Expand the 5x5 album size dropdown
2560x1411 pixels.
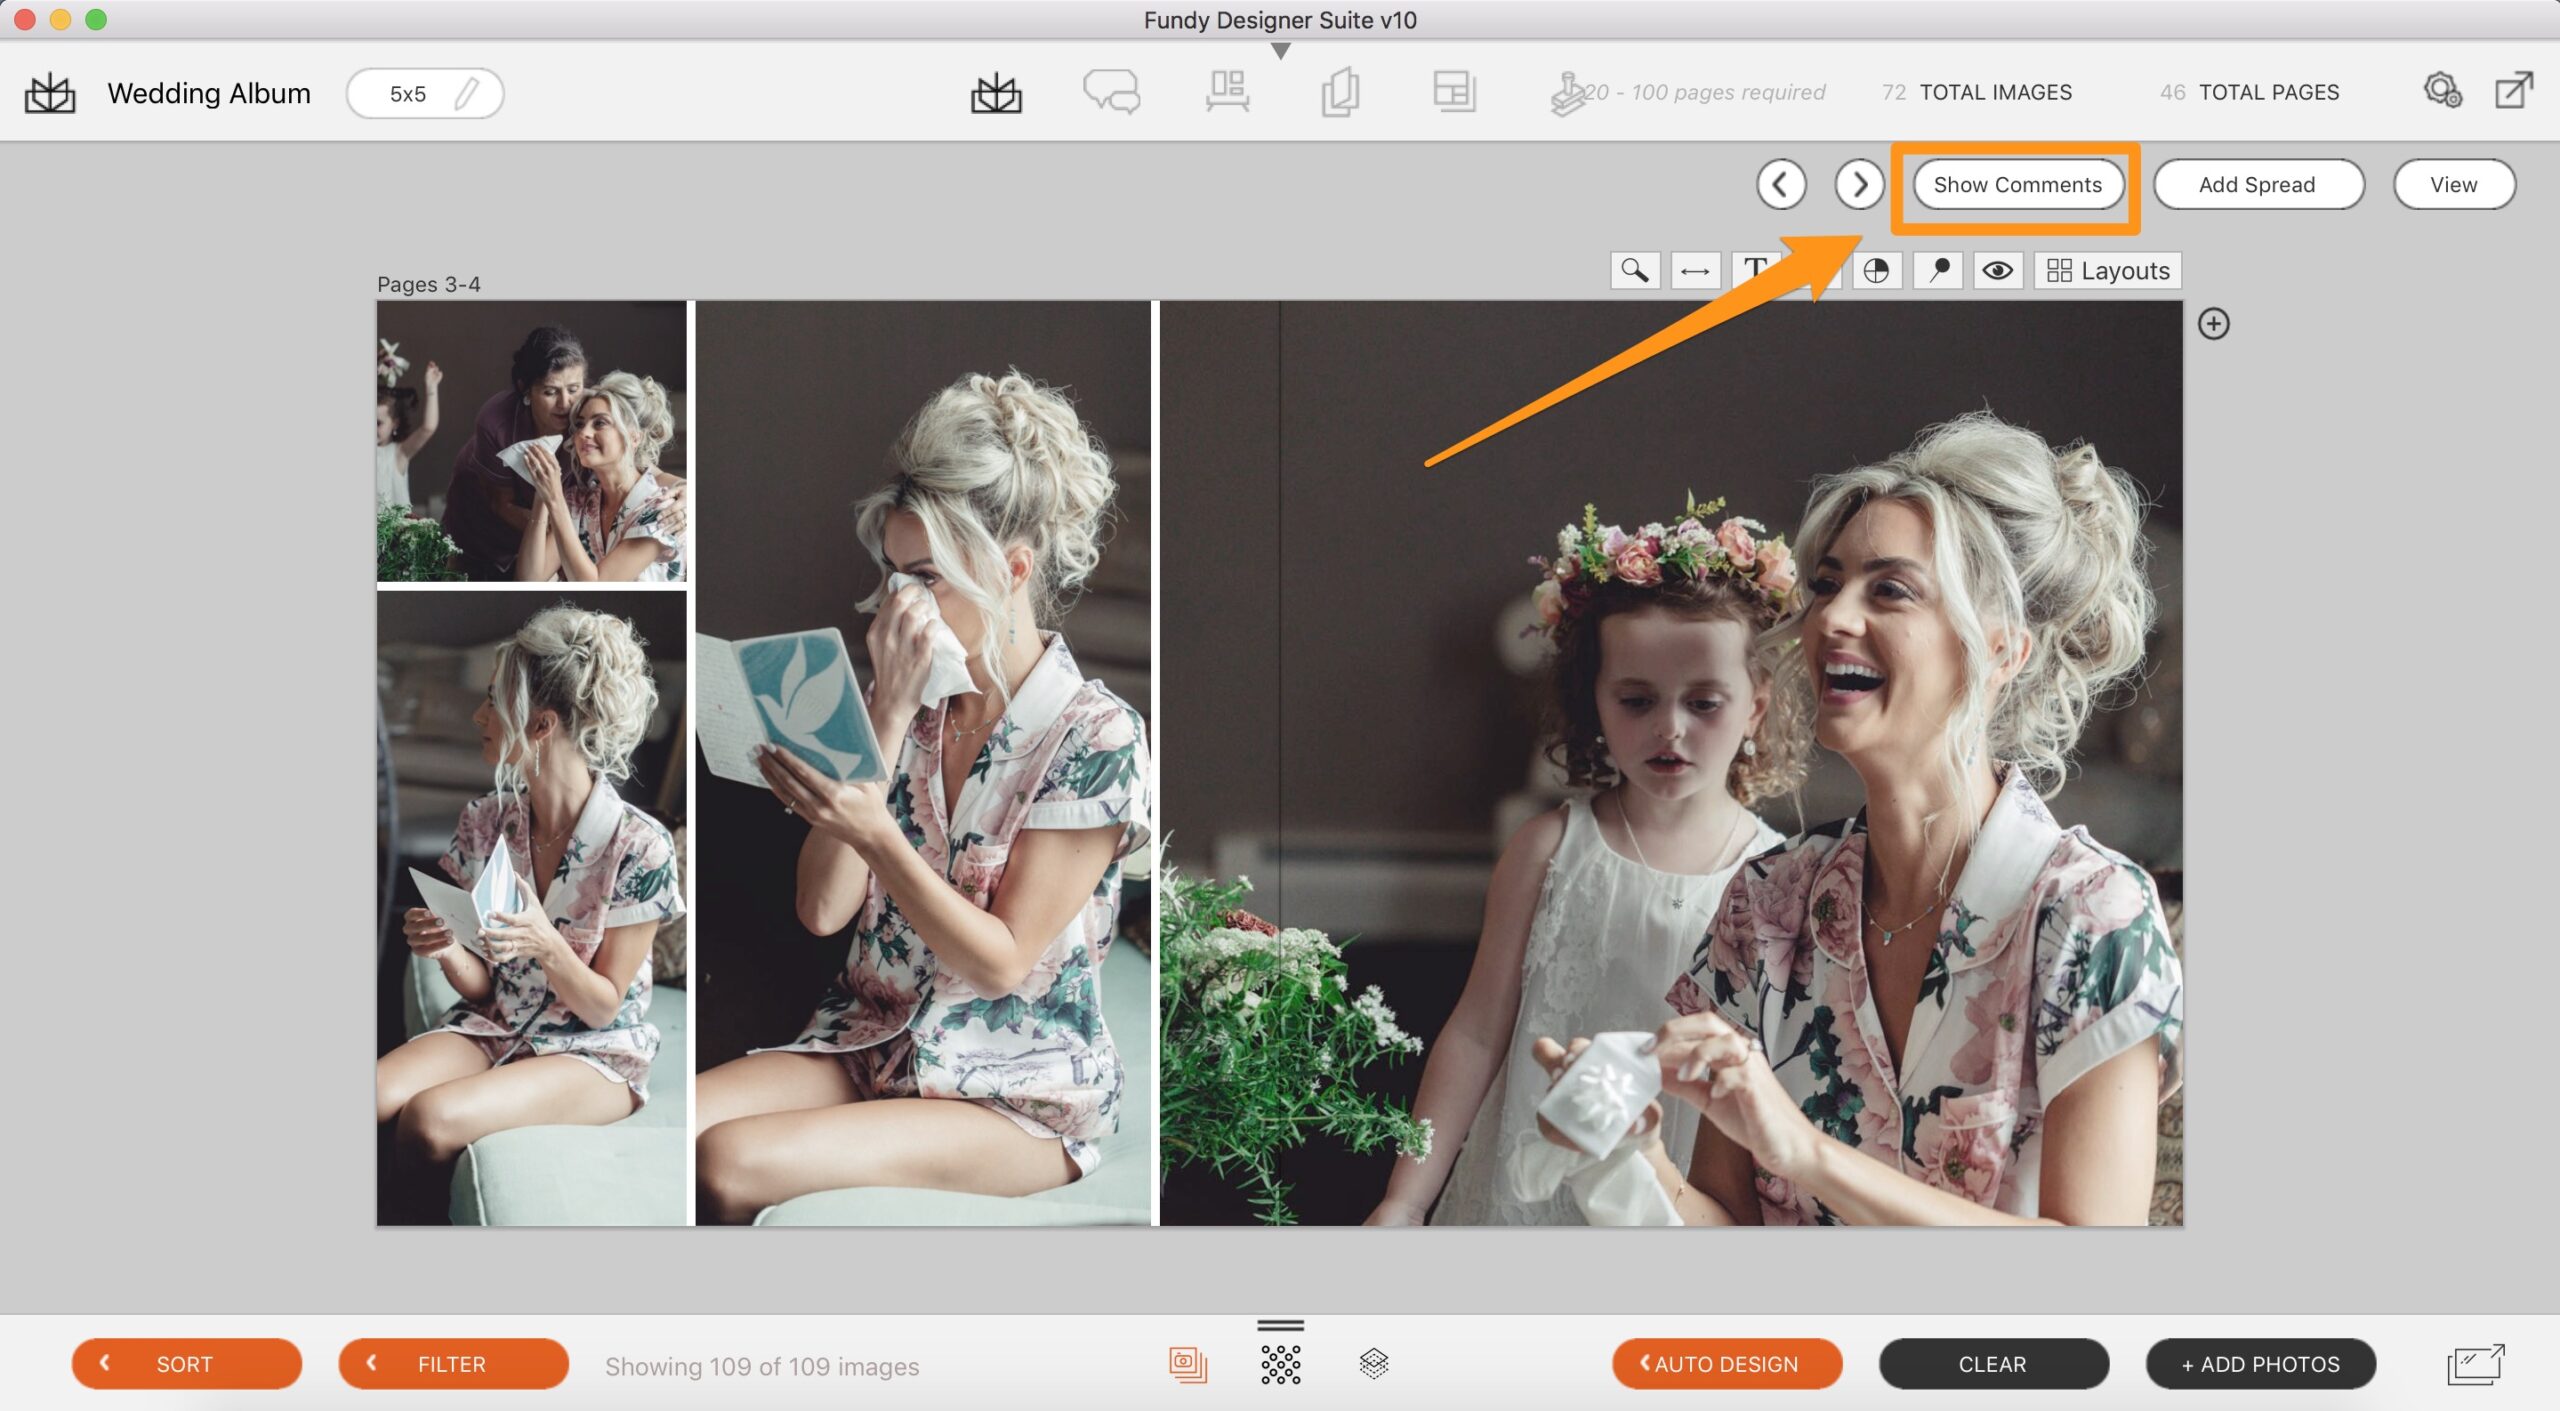424,90
